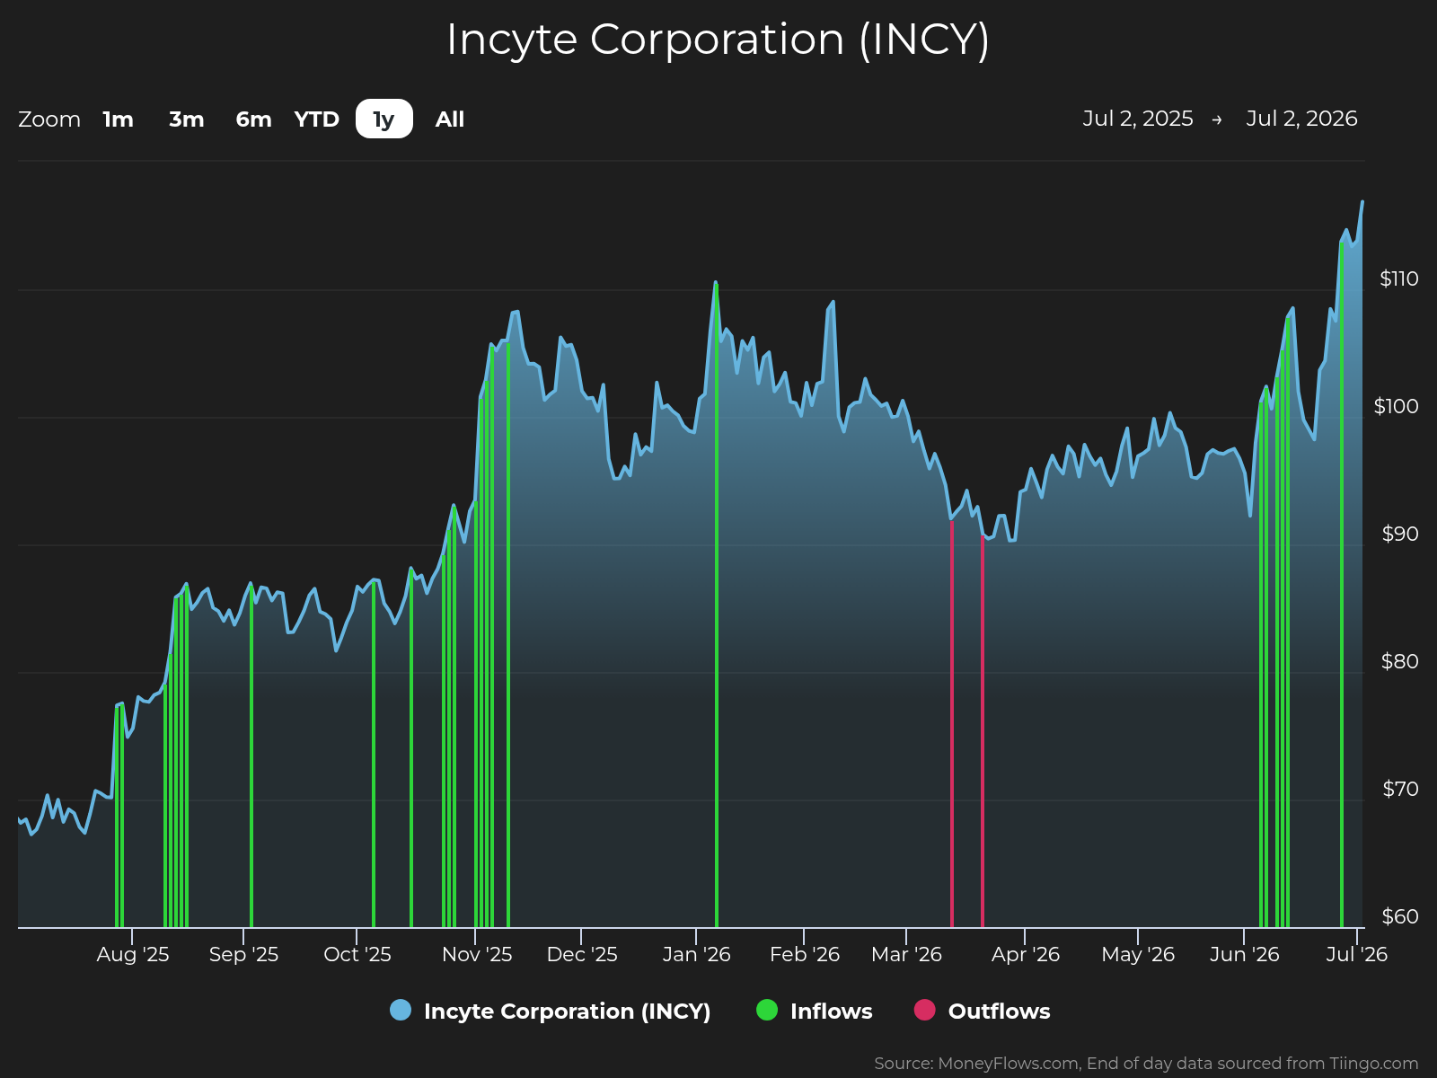Choose the 1y zoom range

(384, 119)
